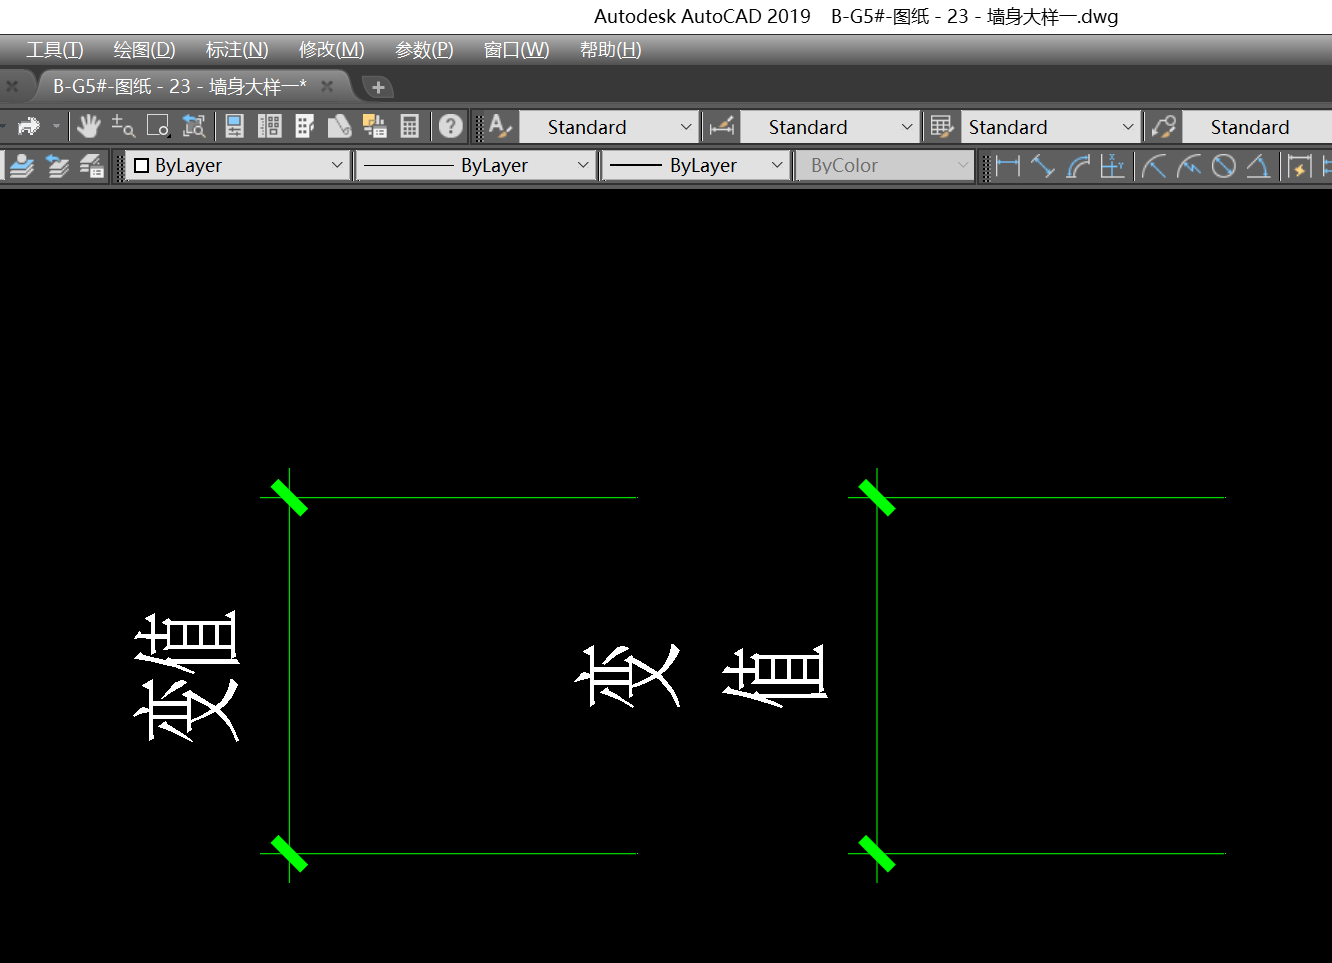1332x963 pixels.
Task: Open Table Style Standard dropdown
Action: click(x=1050, y=127)
